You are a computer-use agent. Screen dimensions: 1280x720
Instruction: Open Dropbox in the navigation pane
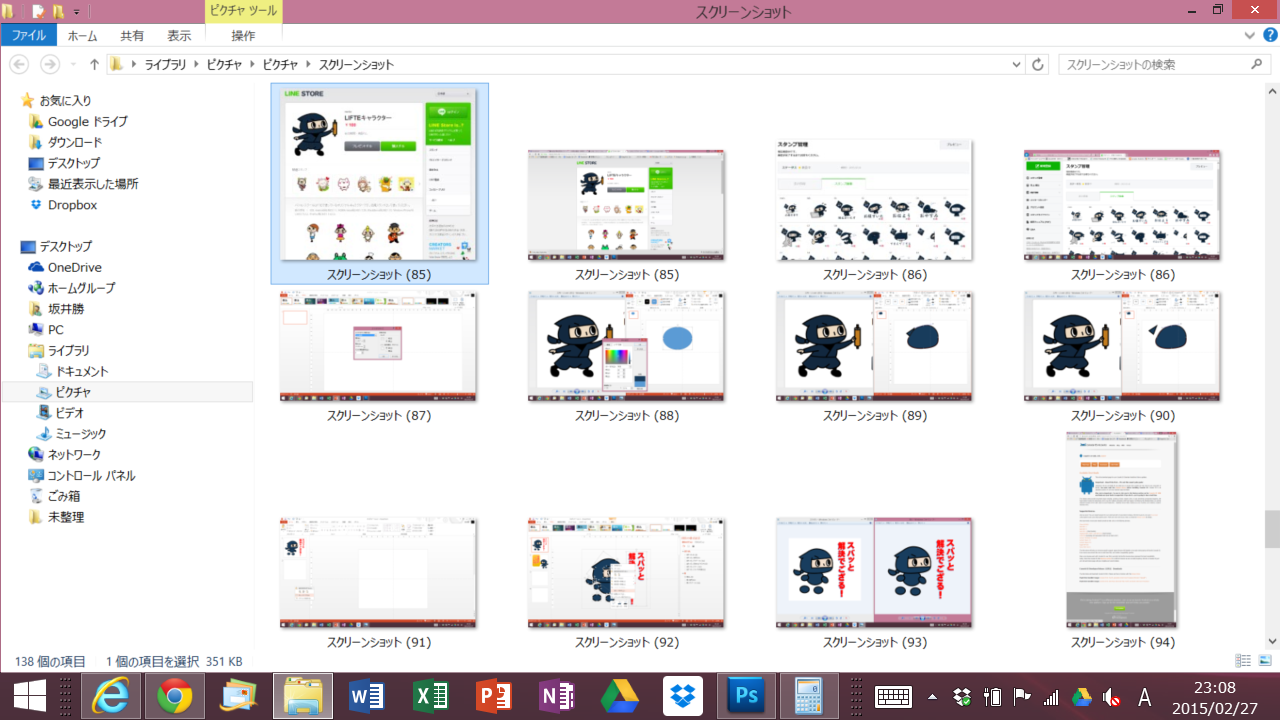pyautogui.click(x=72, y=205)
